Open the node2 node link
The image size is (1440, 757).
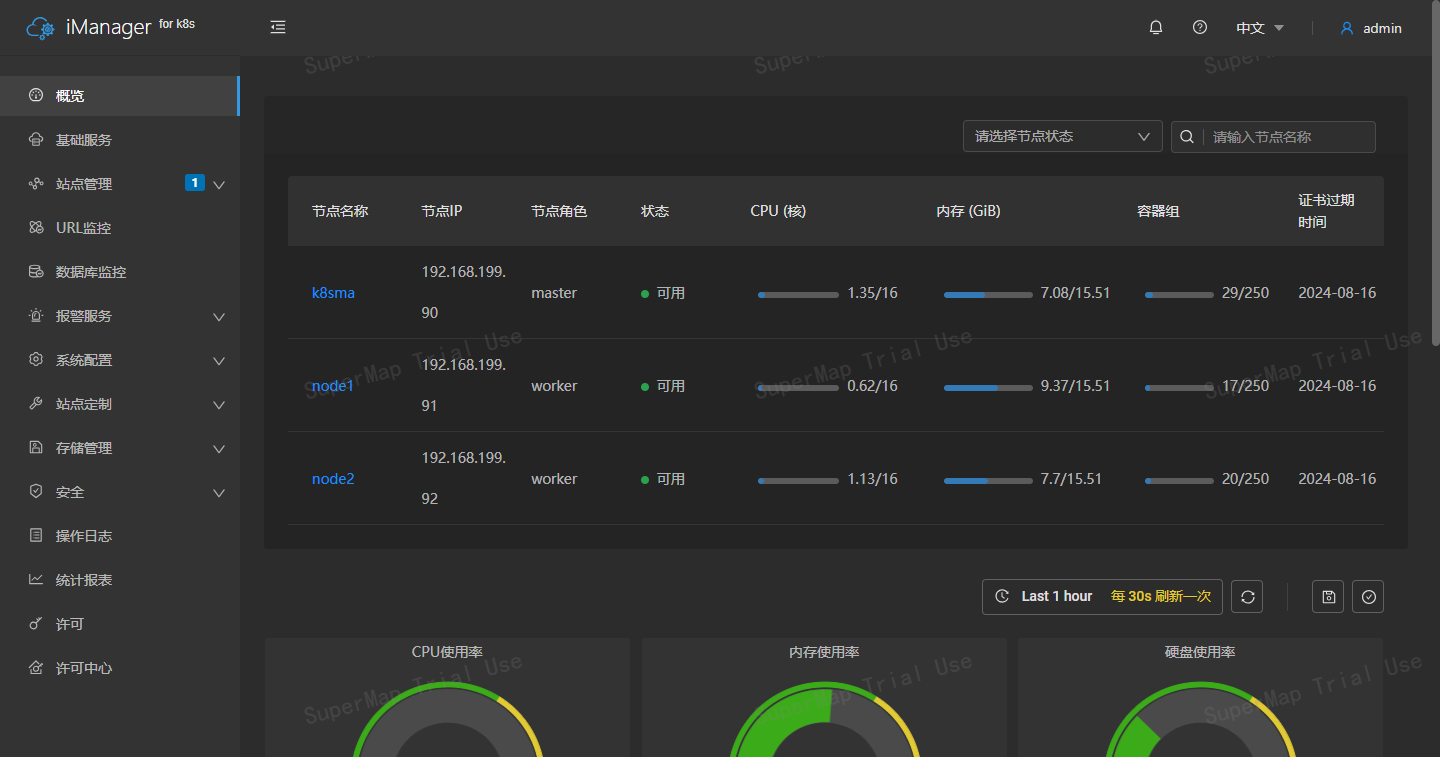click(x=333, y=479)
